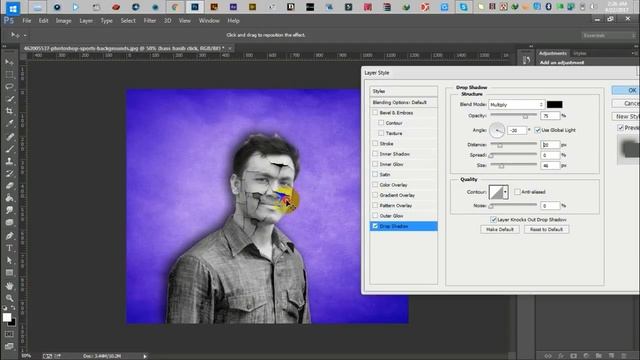
Task: Click Reset to Default button
Action: 546,229
